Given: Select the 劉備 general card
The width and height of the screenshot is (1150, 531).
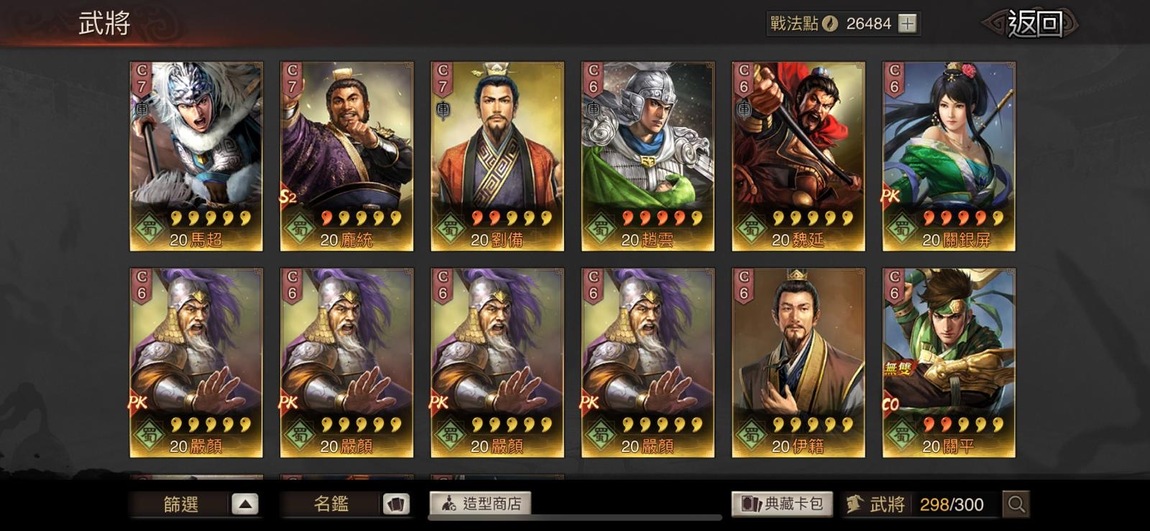Looking at the screenshot, I should [x=497, y=156].
